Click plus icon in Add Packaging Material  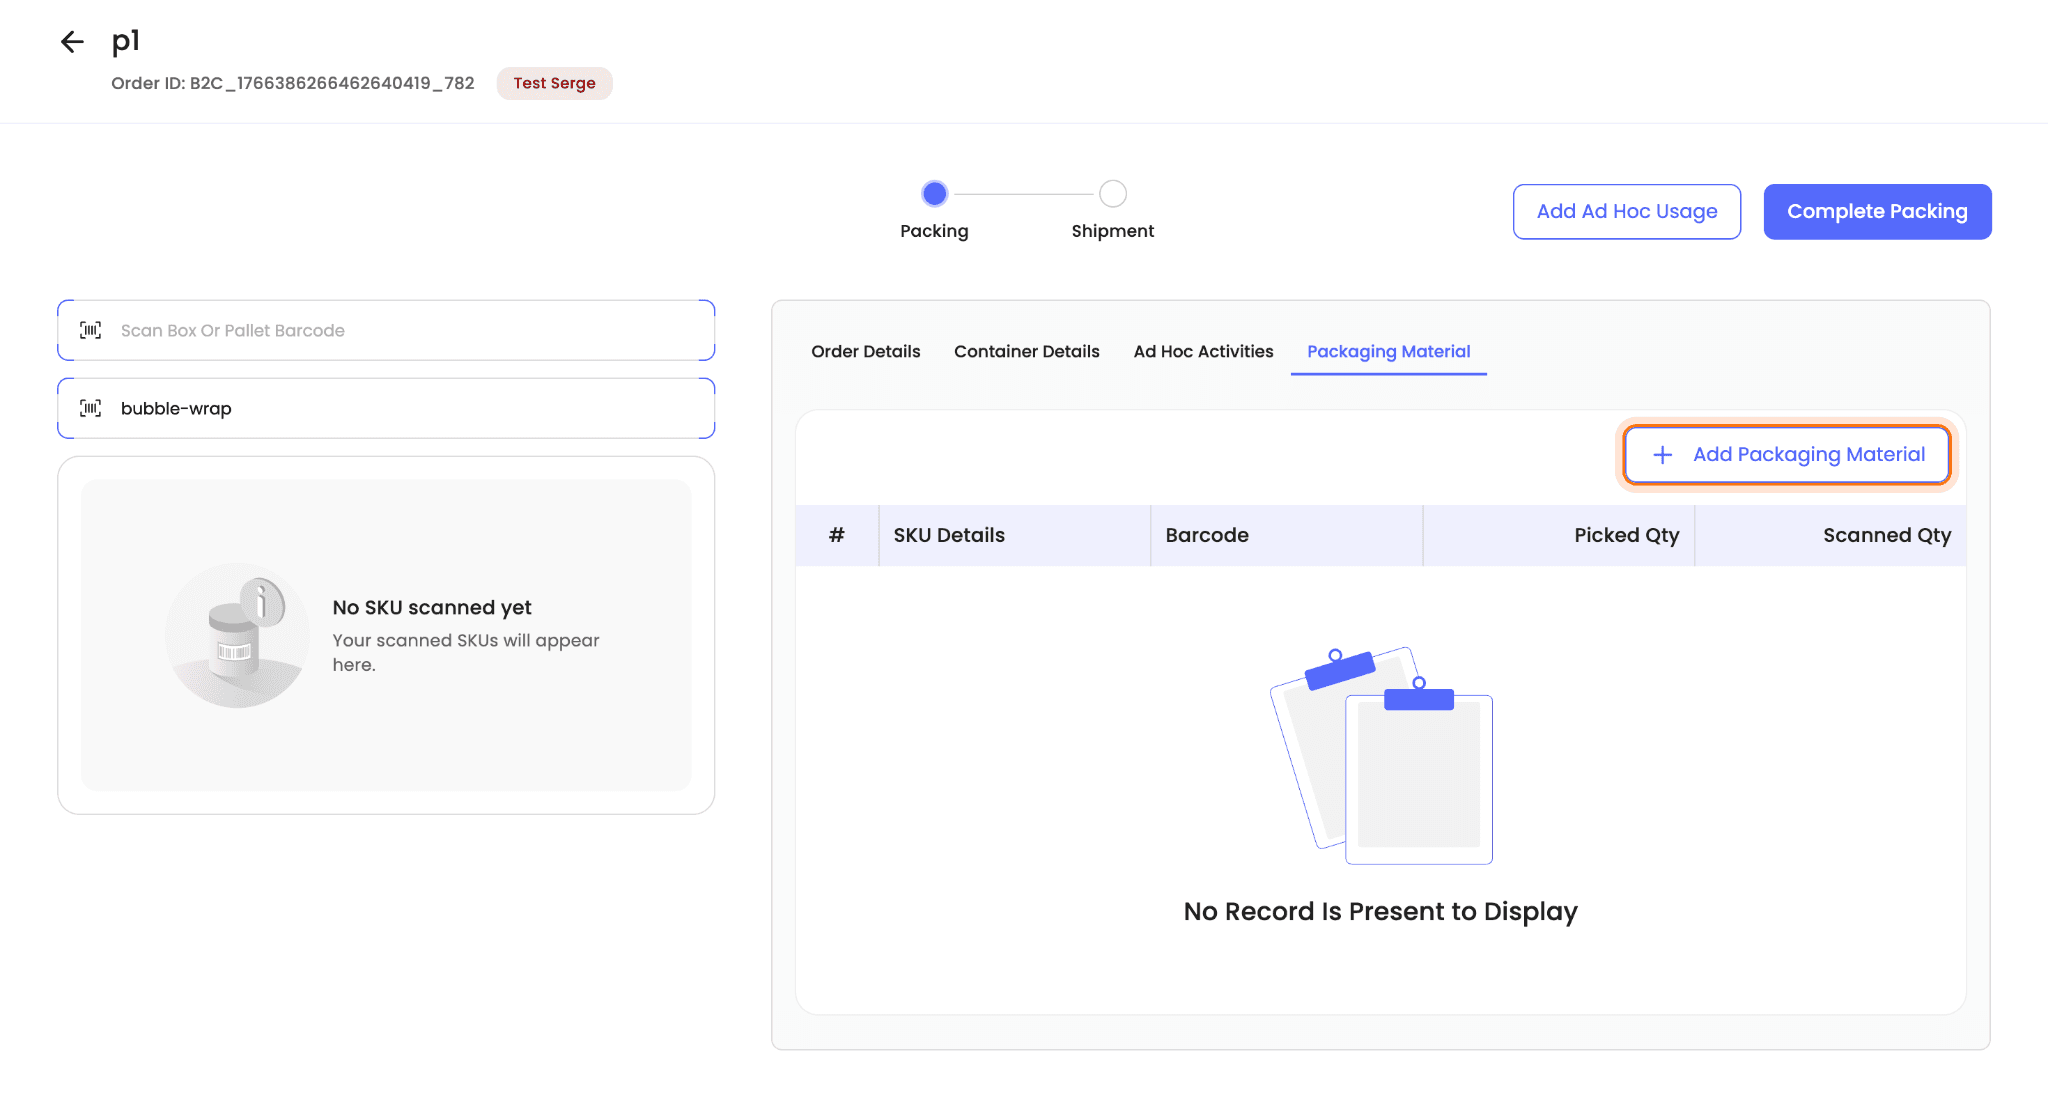1662,455
